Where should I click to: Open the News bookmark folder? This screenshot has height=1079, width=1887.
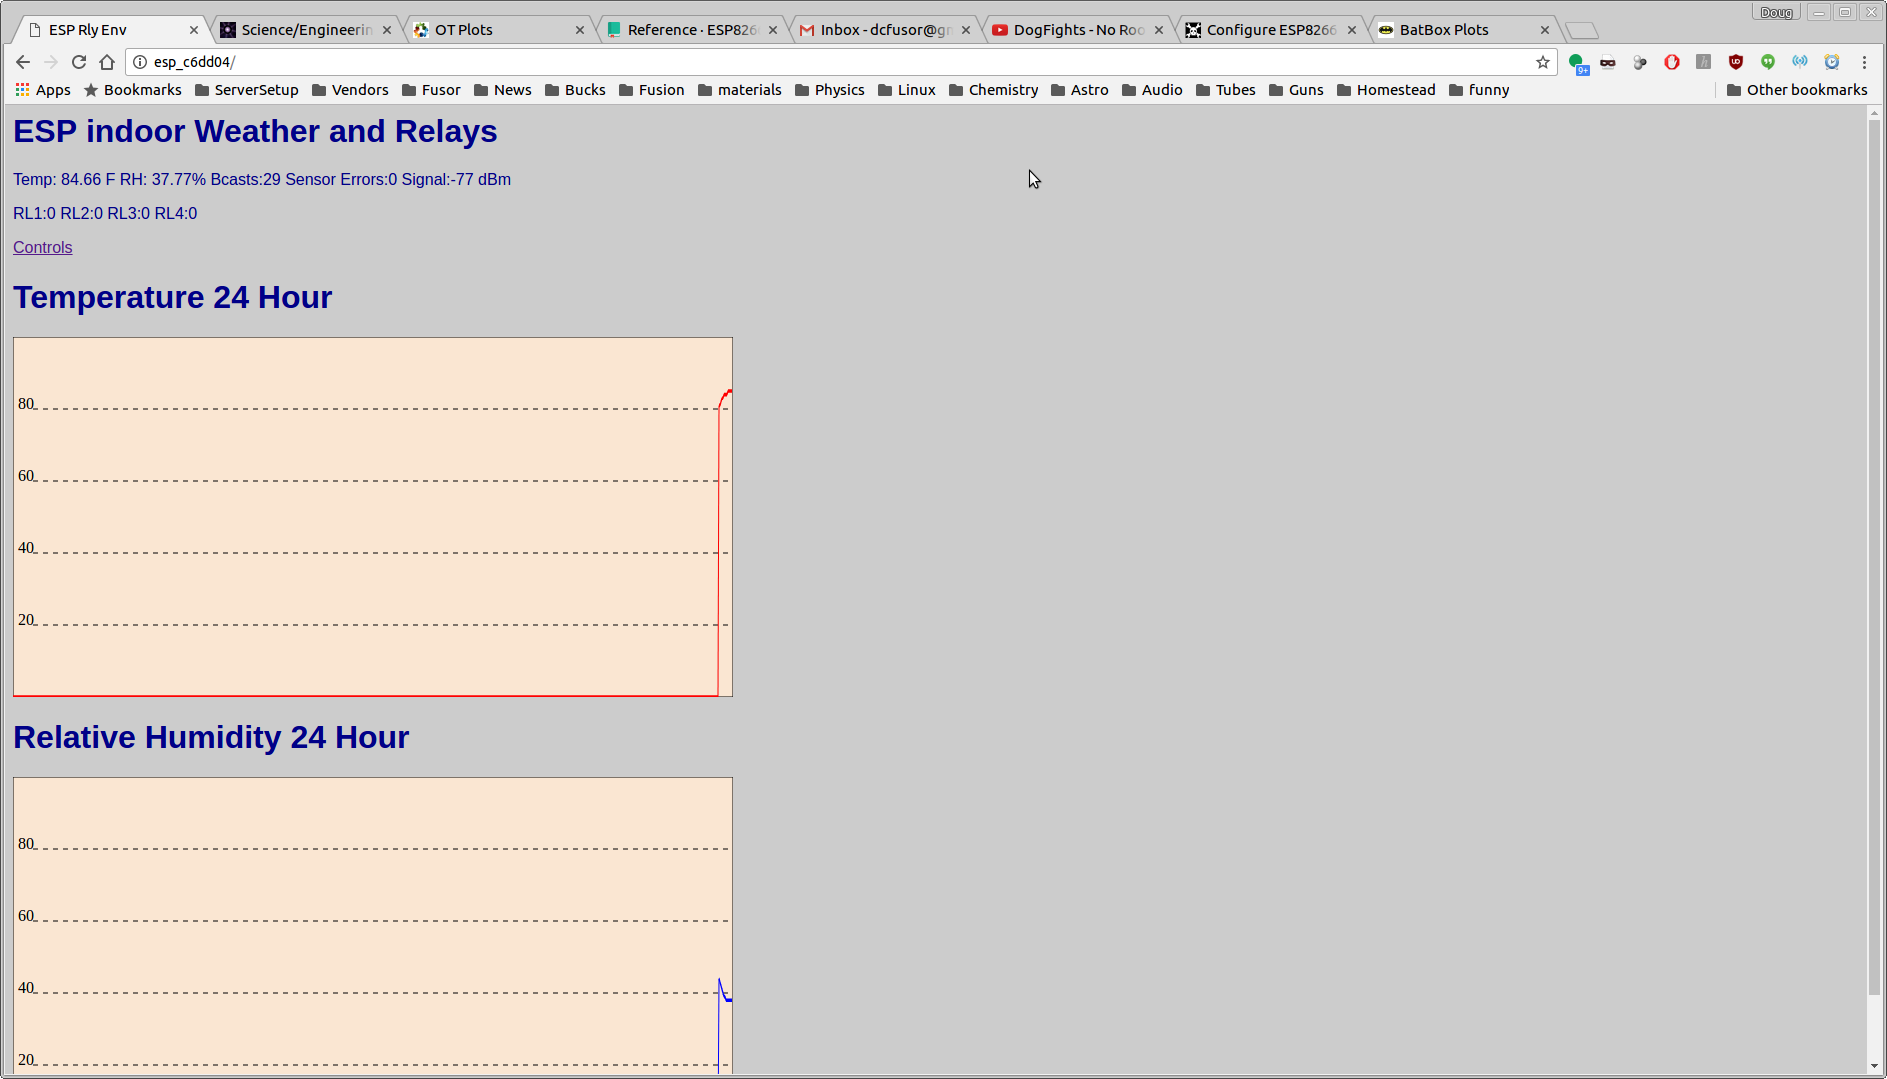click(x=503, y=90)
